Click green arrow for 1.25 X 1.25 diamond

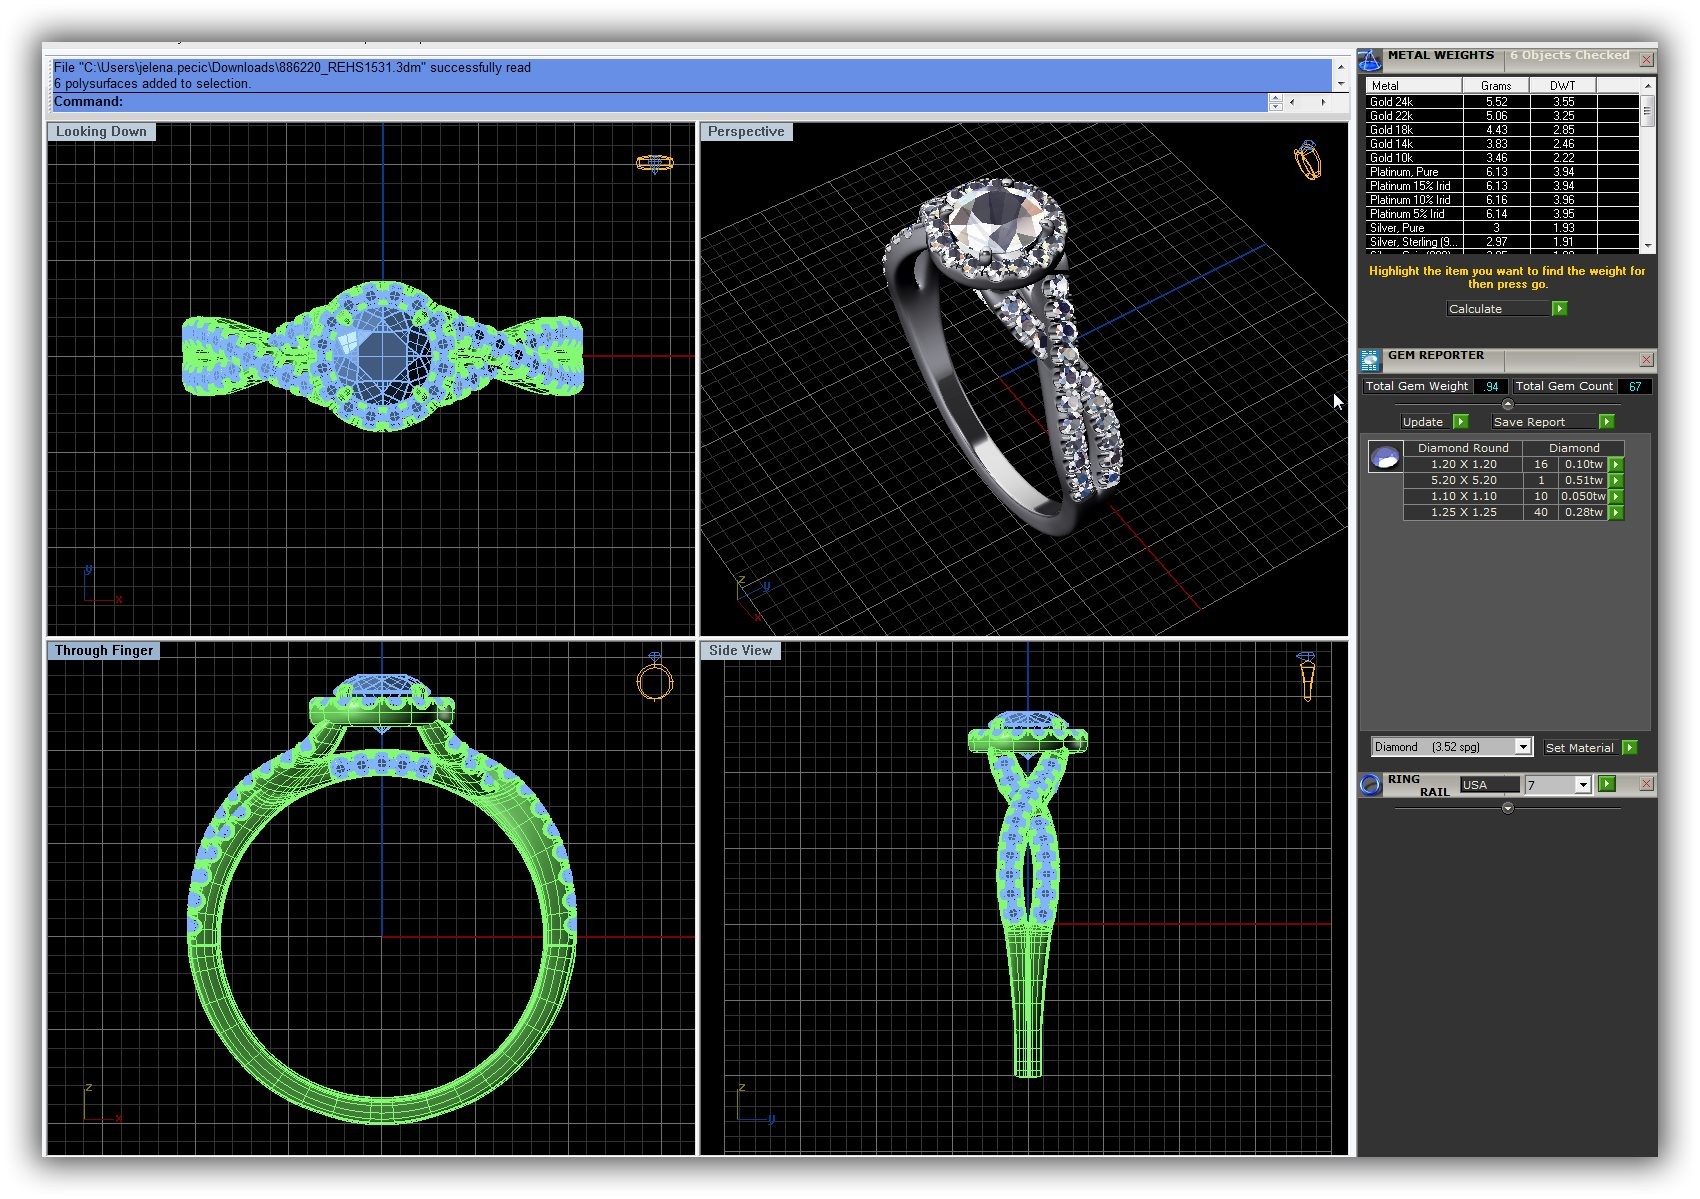pos(1616,513)
